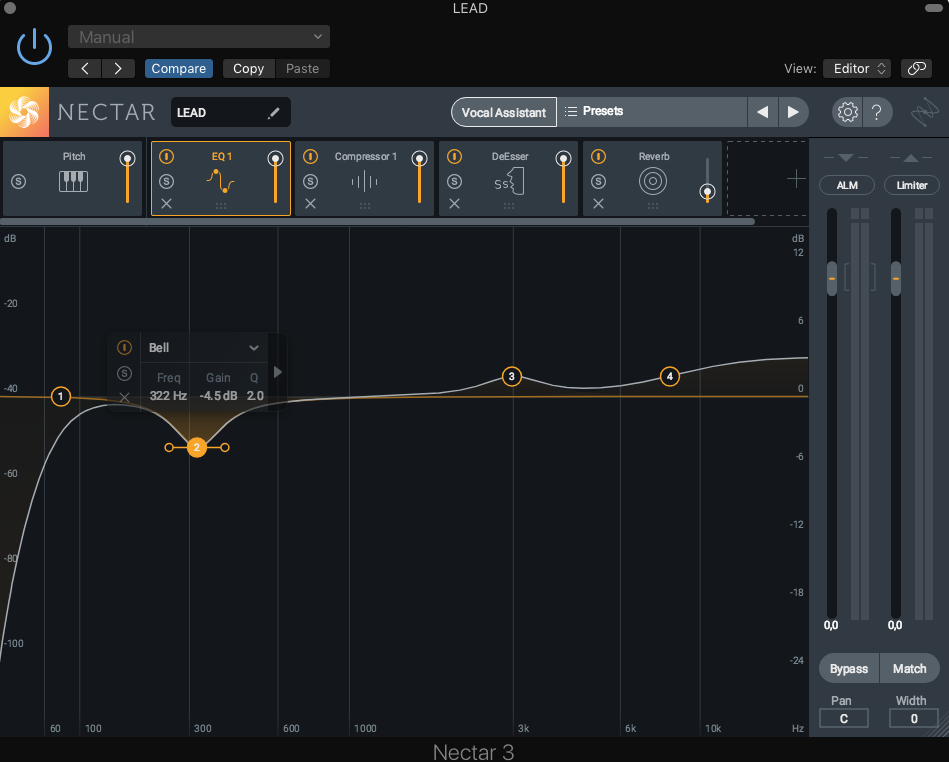The image size is (949, 762).
Task: Click the link chain icon
Action: click(916, 68)
